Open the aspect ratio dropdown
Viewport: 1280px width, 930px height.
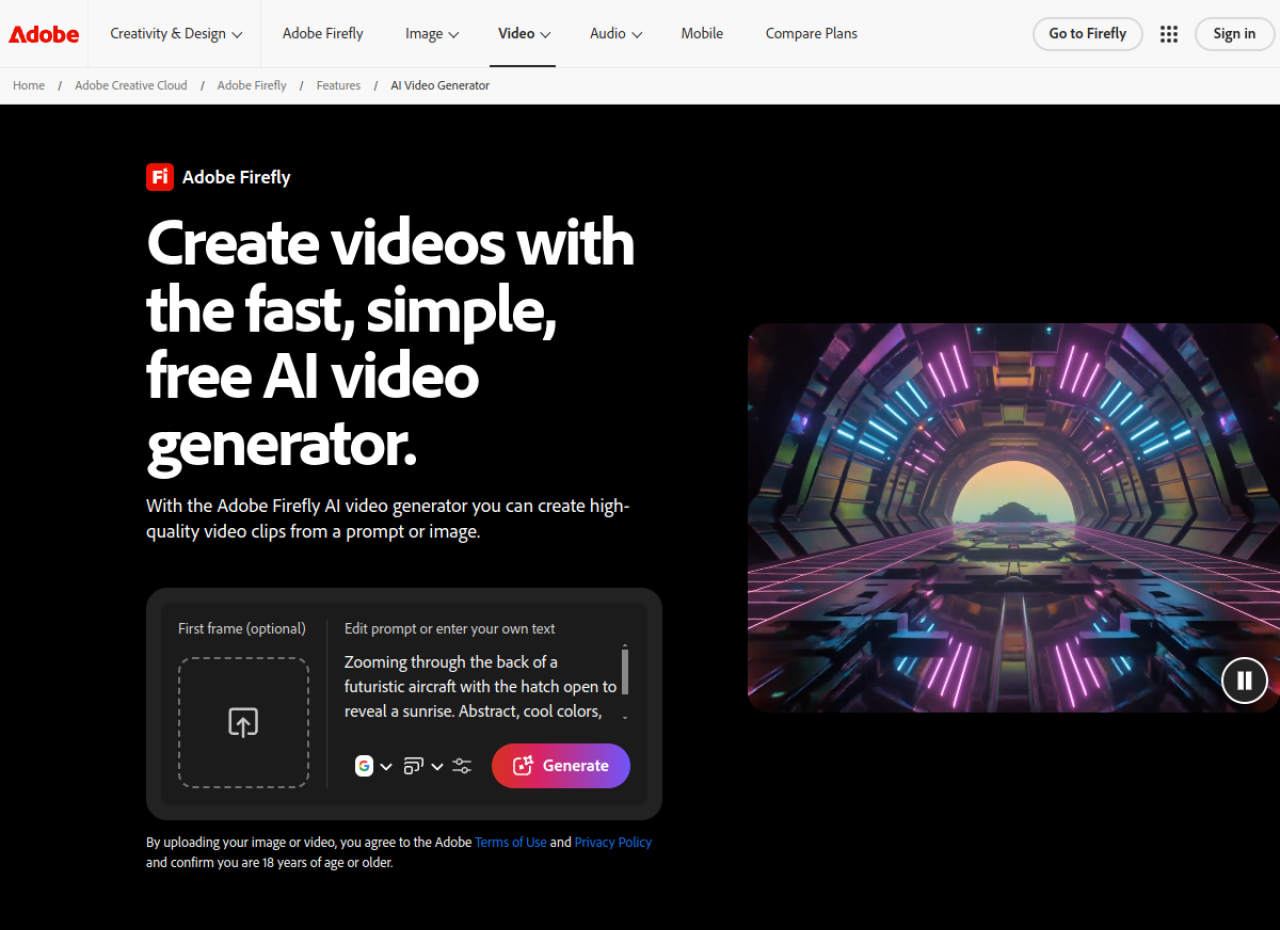point(423,766)
